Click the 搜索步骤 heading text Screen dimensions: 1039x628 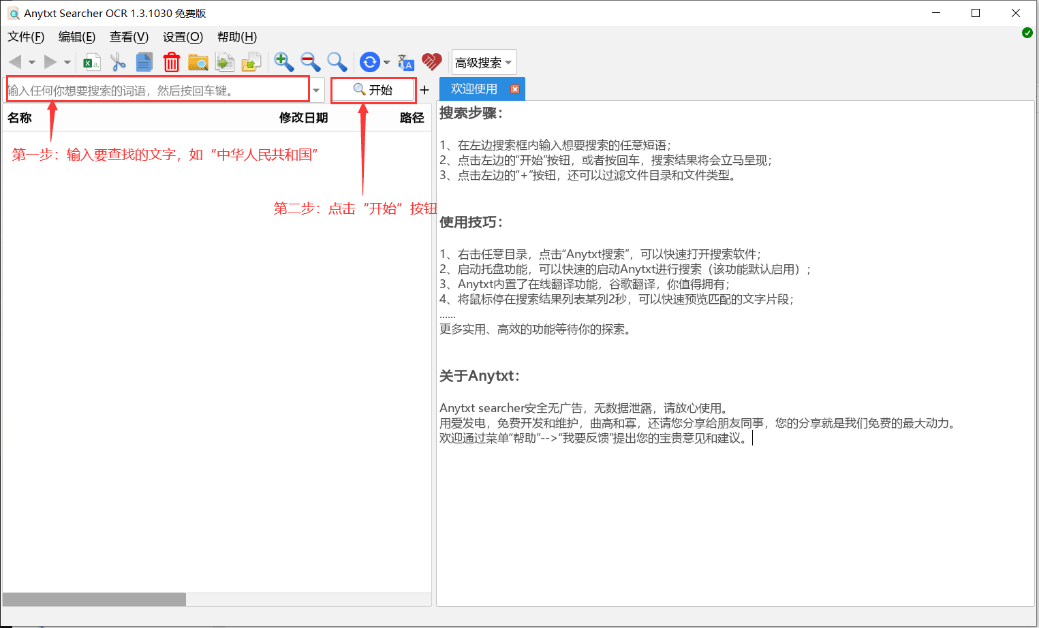point(471,113)
